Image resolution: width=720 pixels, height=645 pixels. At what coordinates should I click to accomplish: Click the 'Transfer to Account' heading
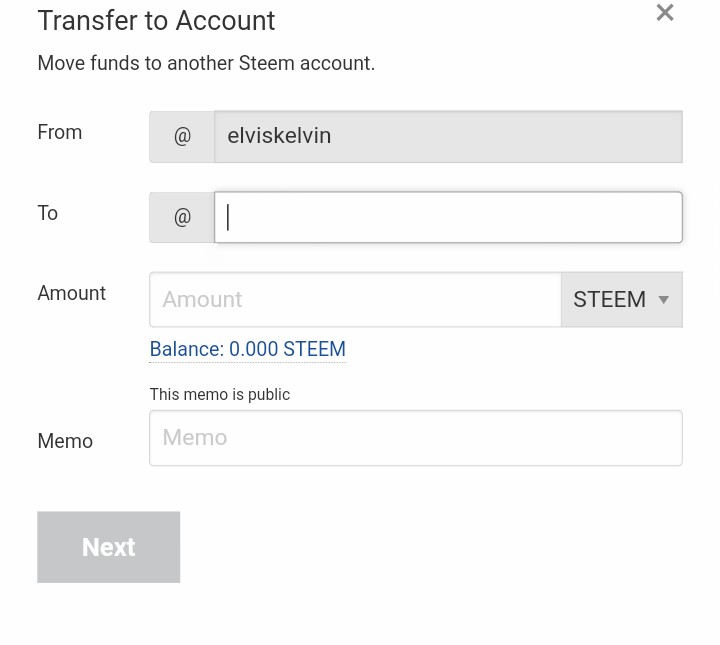(156, 20)
